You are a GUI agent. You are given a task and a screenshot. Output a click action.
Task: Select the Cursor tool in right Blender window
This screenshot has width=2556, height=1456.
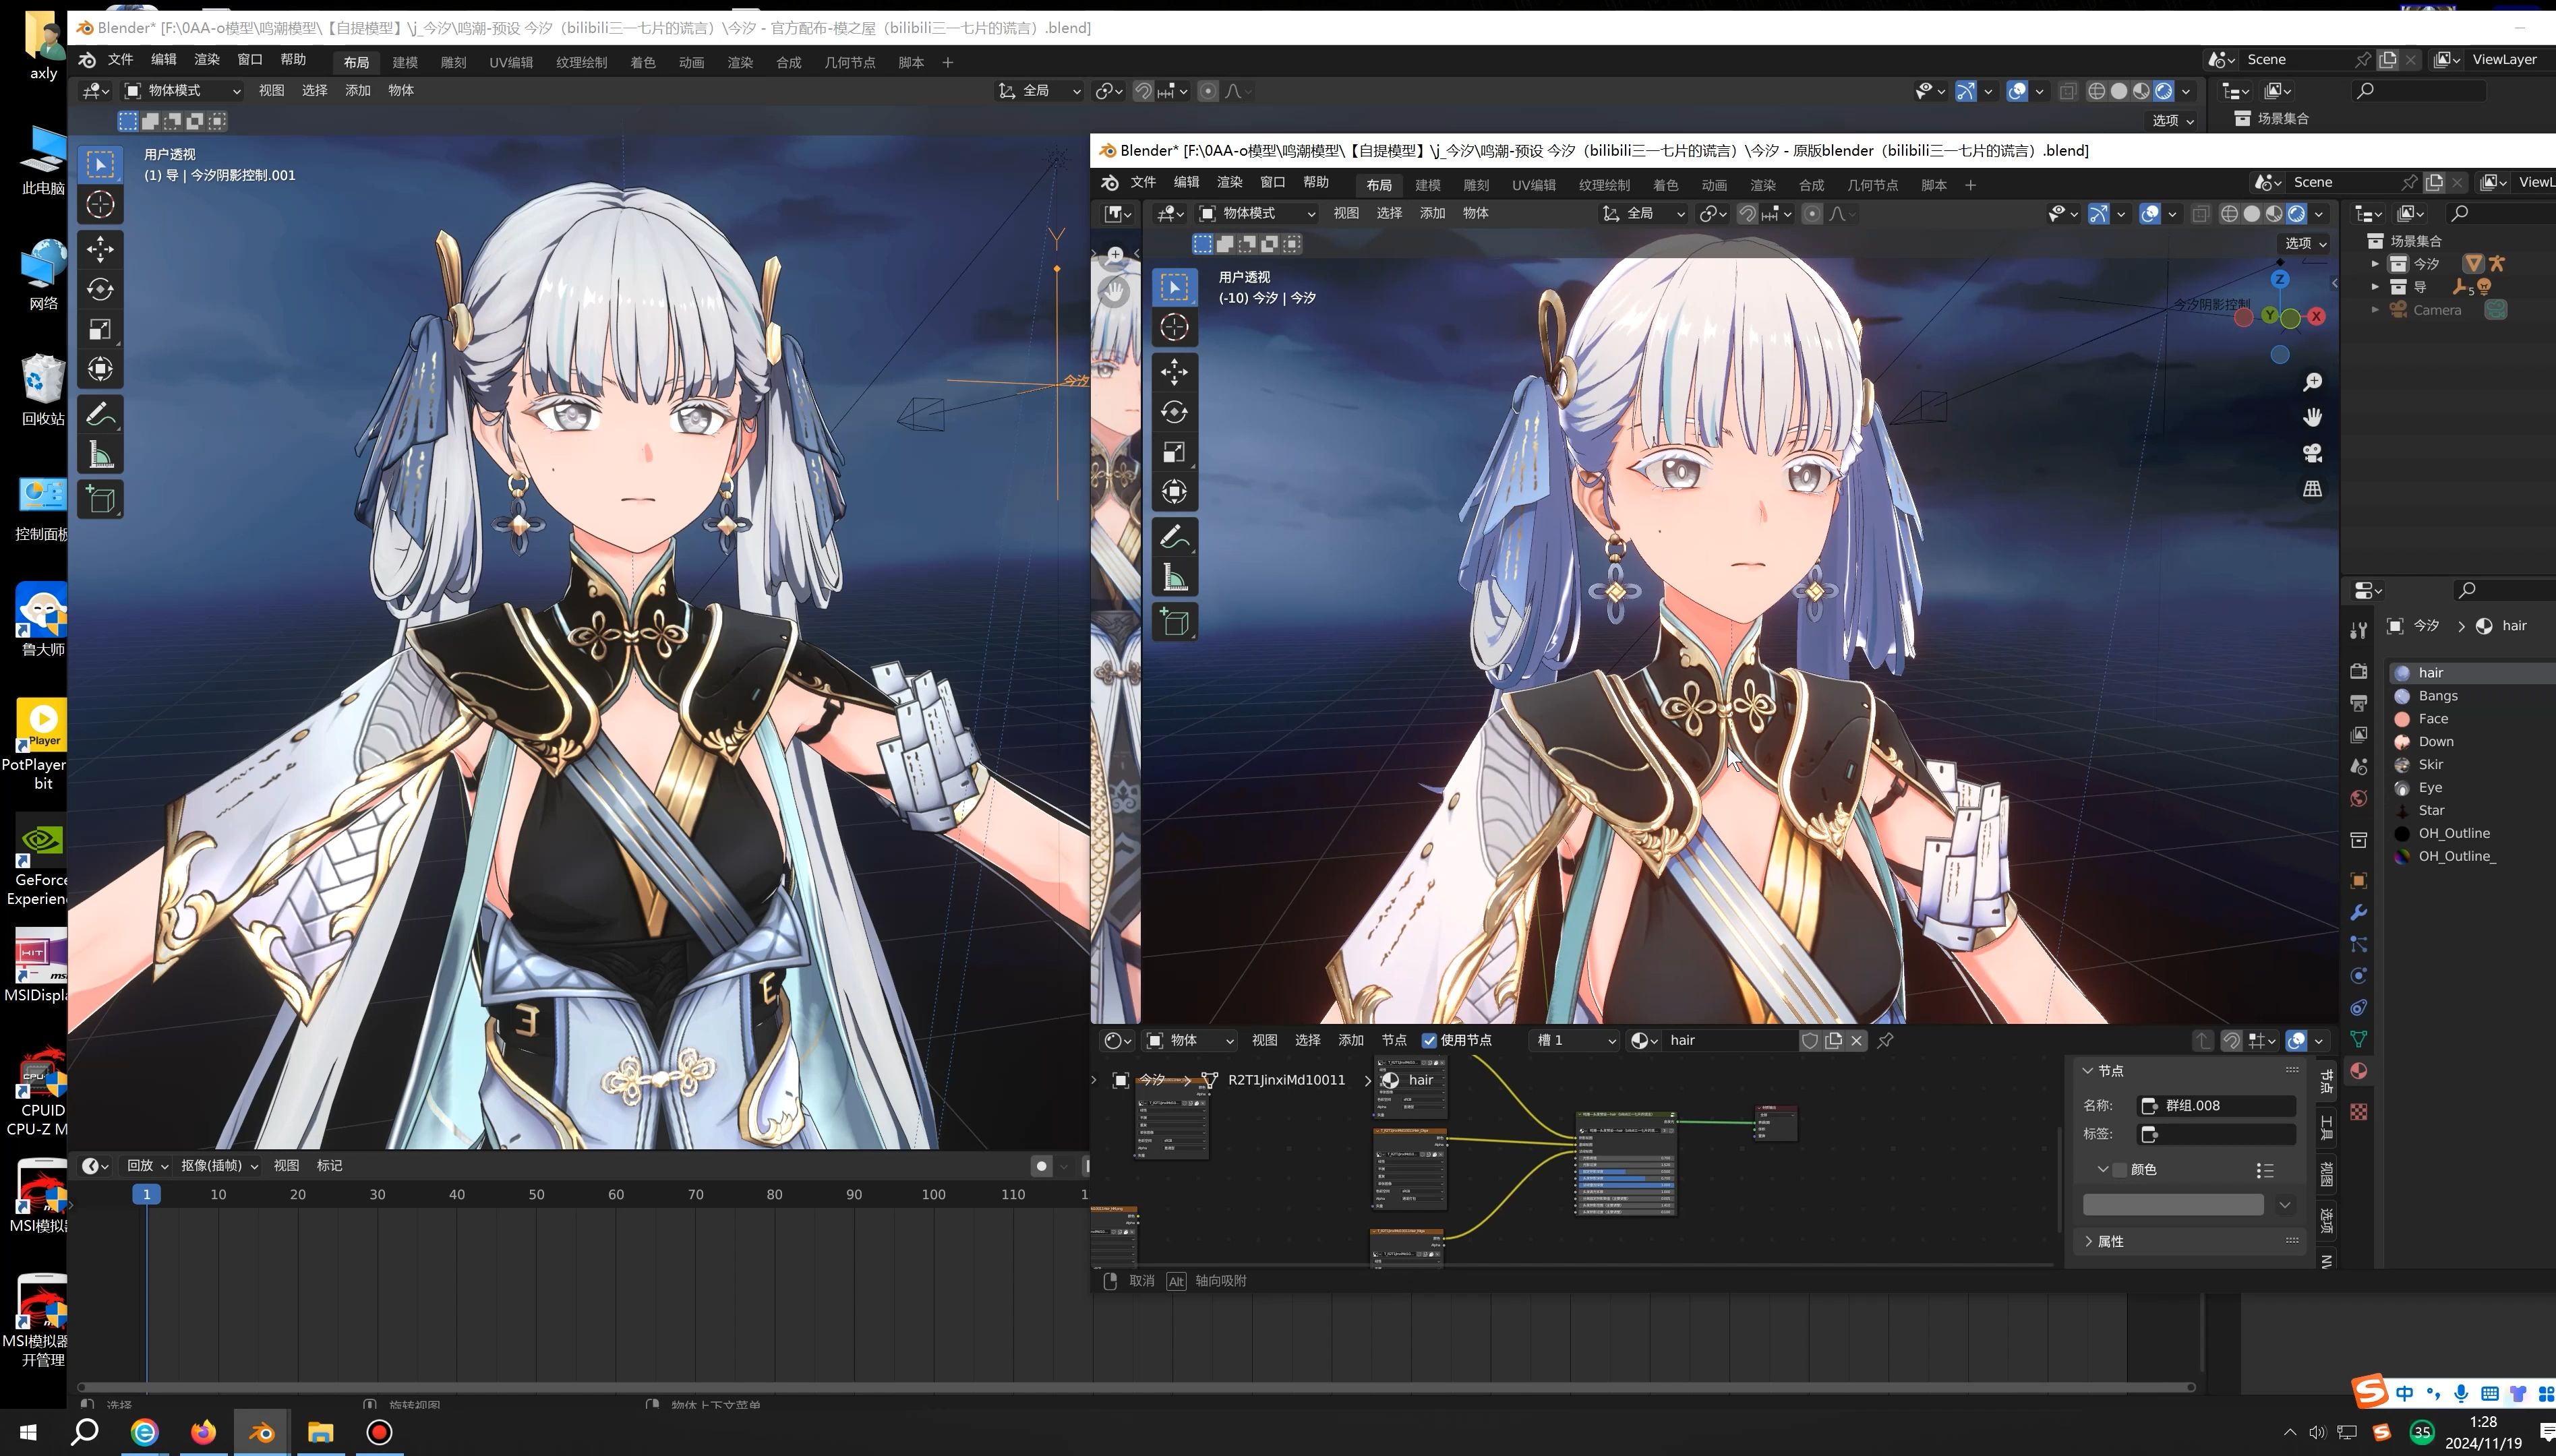(1174, 327)
